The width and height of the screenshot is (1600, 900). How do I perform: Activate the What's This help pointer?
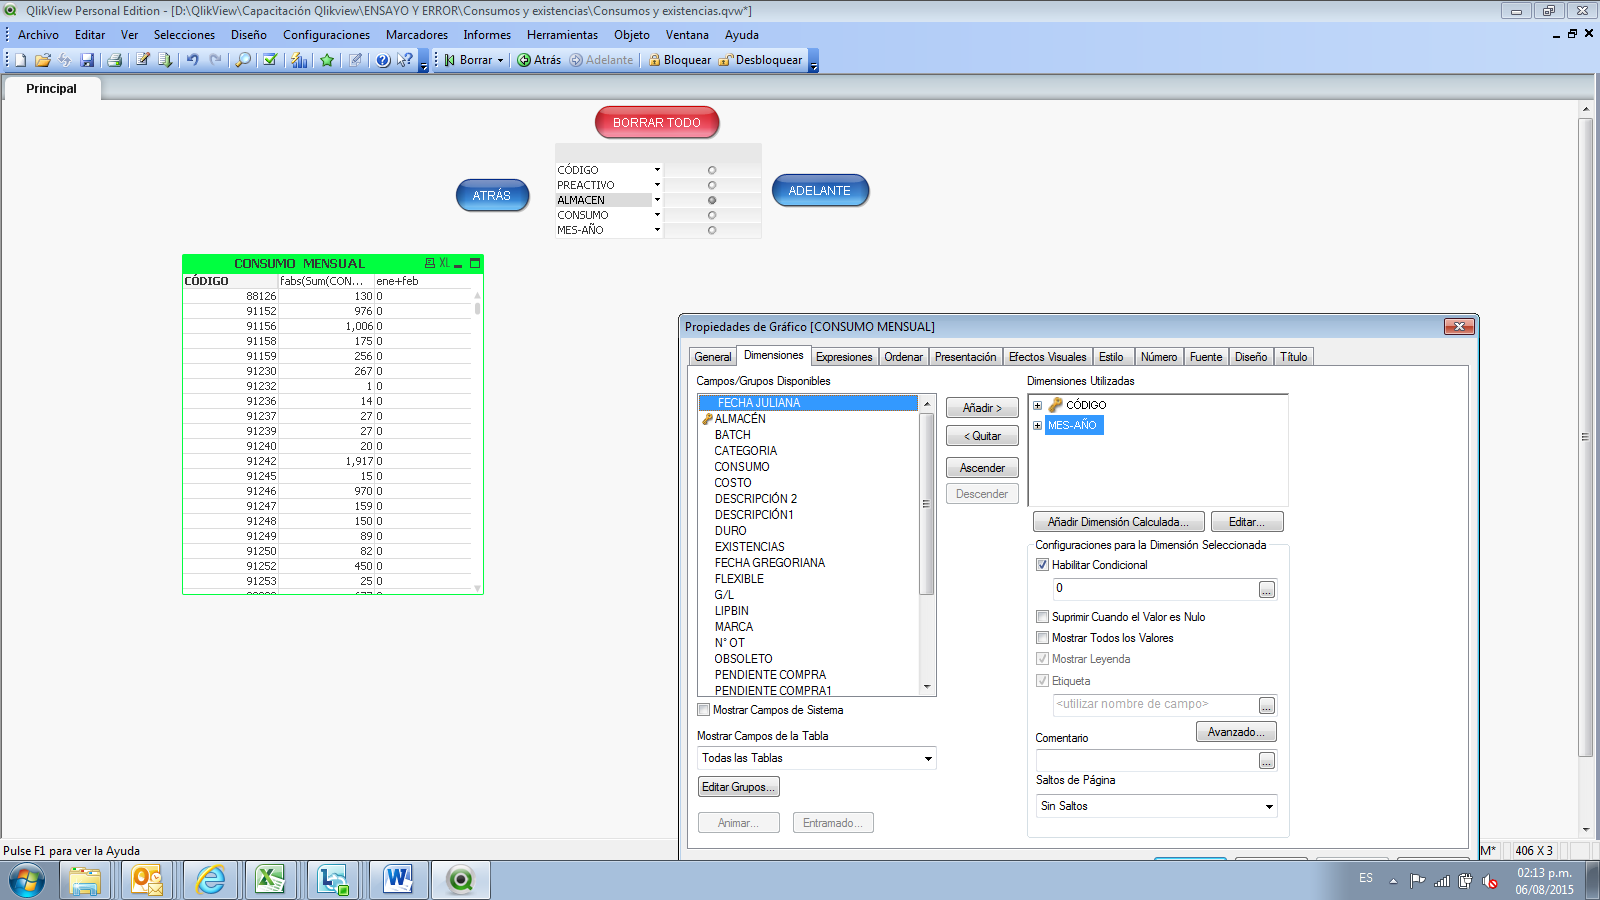(x=404, y=60)
